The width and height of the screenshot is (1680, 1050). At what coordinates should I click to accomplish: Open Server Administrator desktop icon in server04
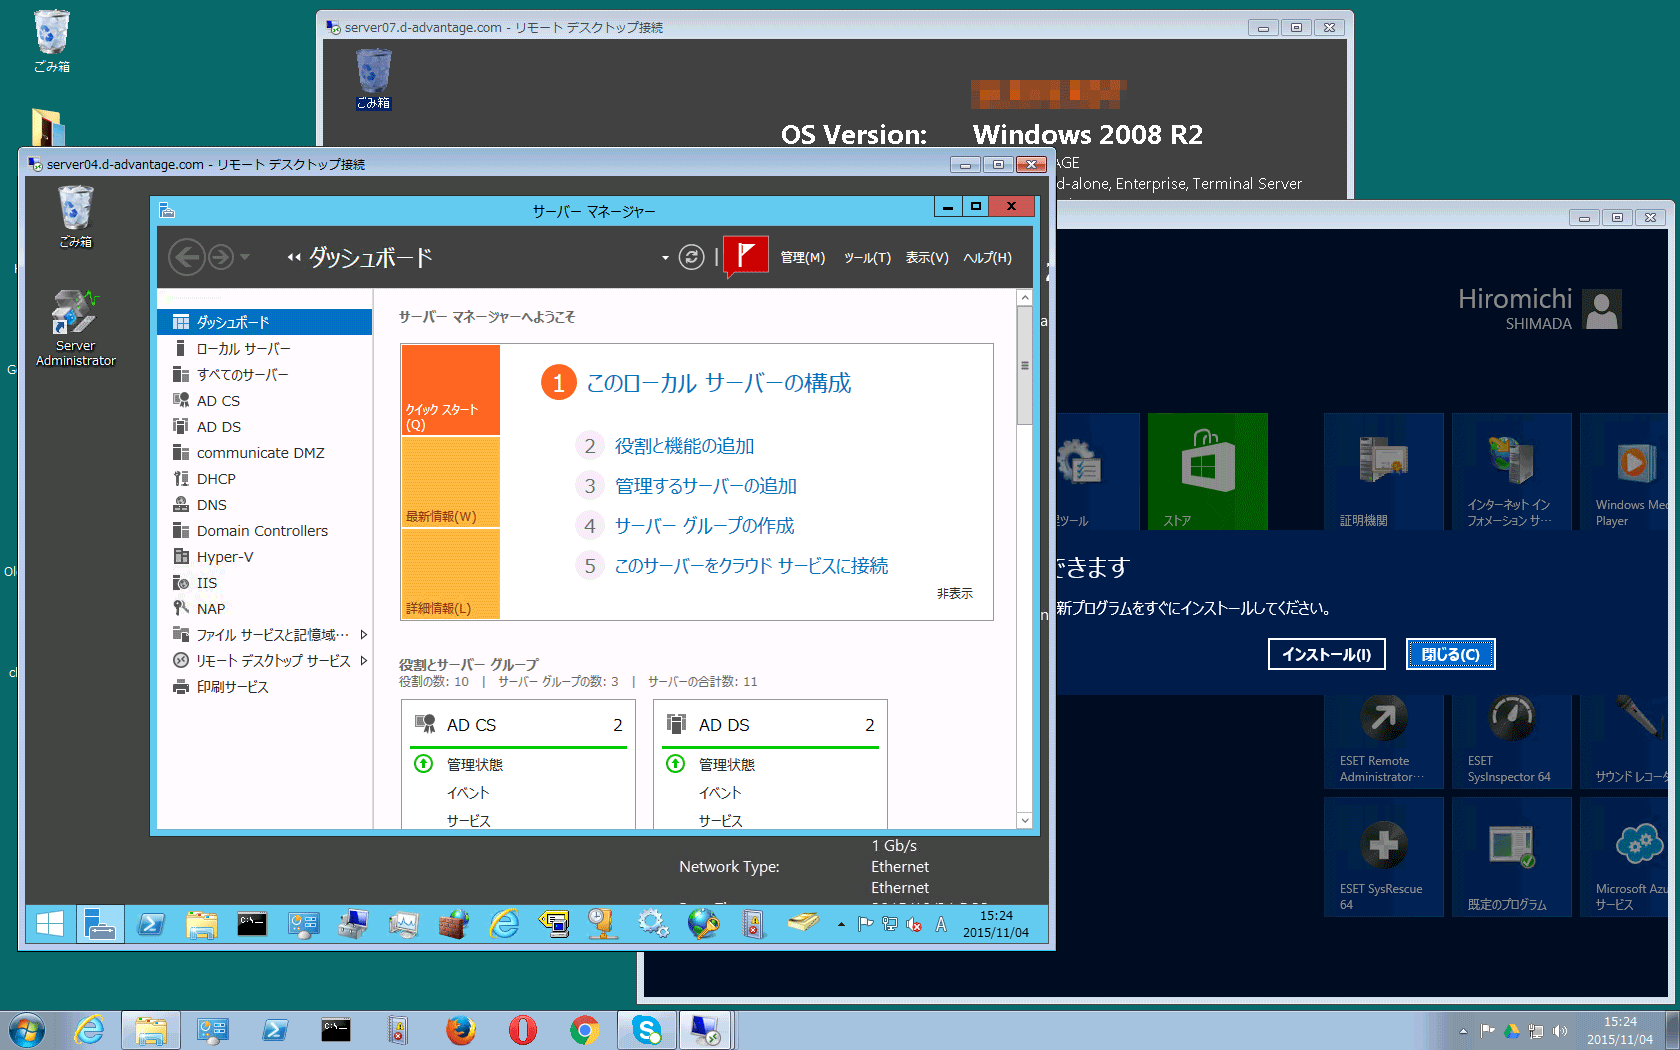coord(76,328)
